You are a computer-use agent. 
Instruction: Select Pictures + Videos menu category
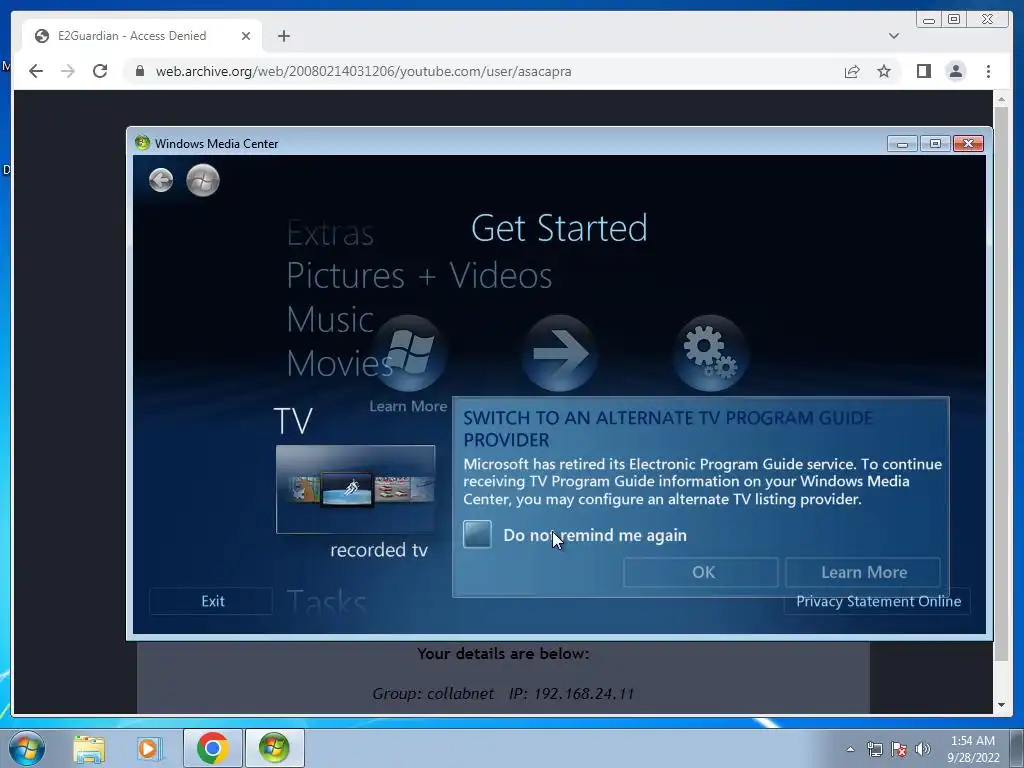(419, 276)
